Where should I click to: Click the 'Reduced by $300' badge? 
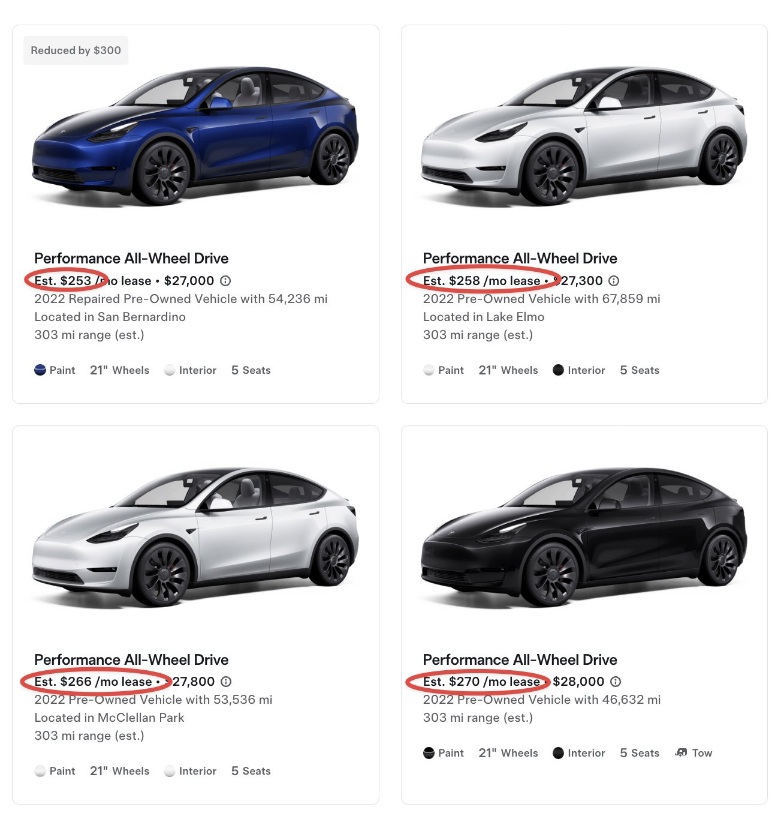[76, 50]
